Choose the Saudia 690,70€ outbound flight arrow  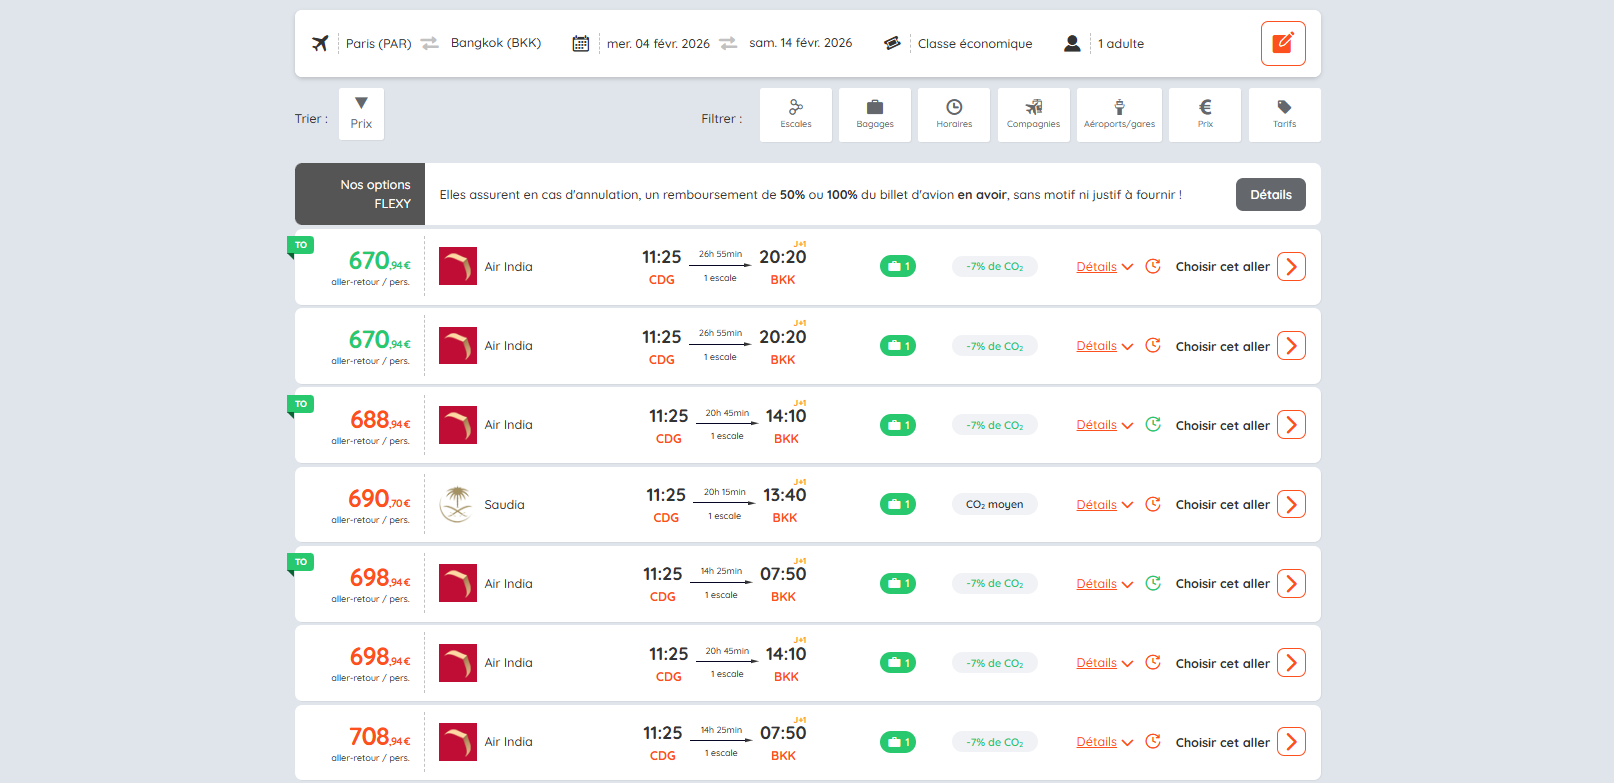pos(1291,505)
